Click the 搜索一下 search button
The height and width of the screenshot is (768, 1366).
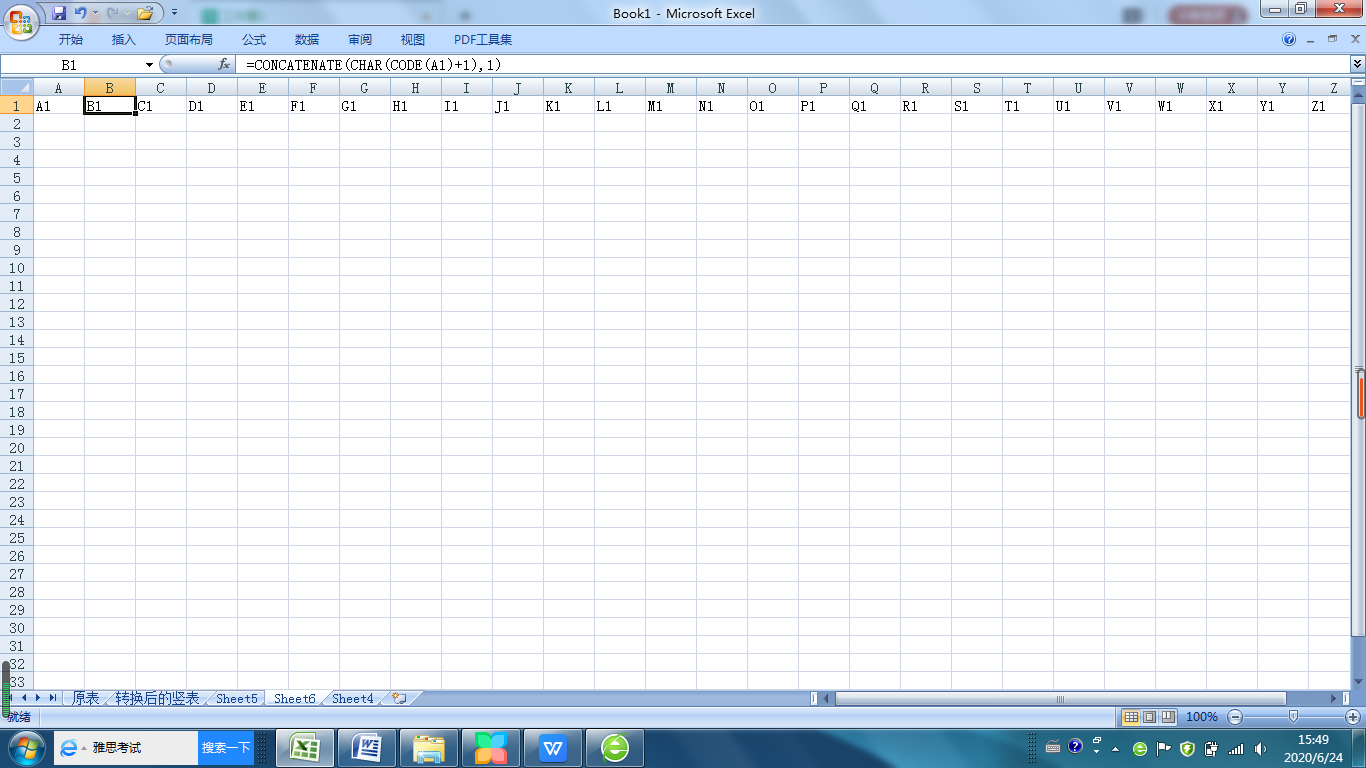225,748
